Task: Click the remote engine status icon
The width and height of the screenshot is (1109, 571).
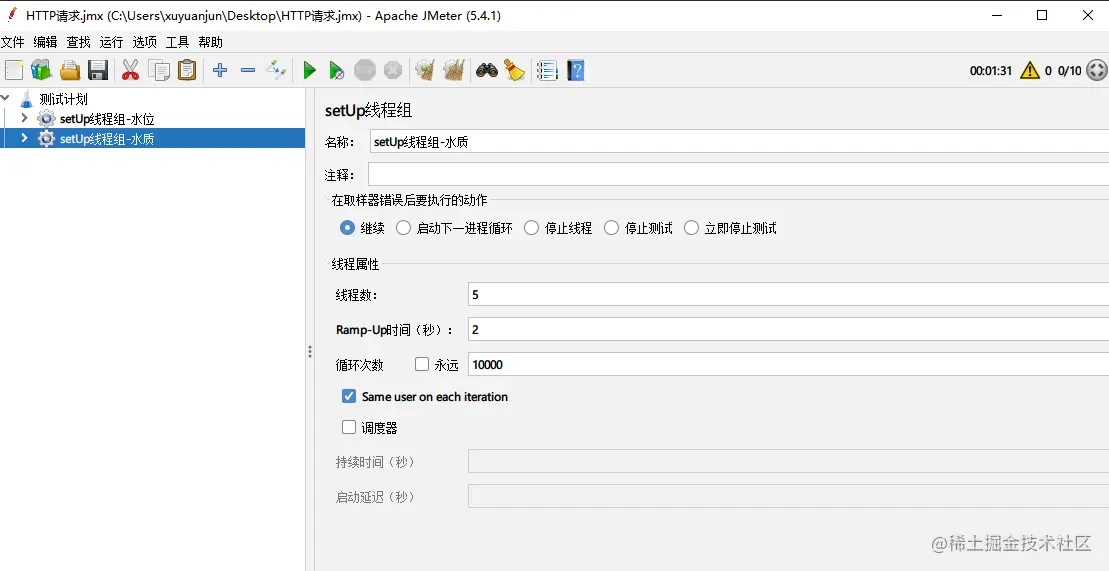Action: pyautogui.click(x=1096, y=70)
